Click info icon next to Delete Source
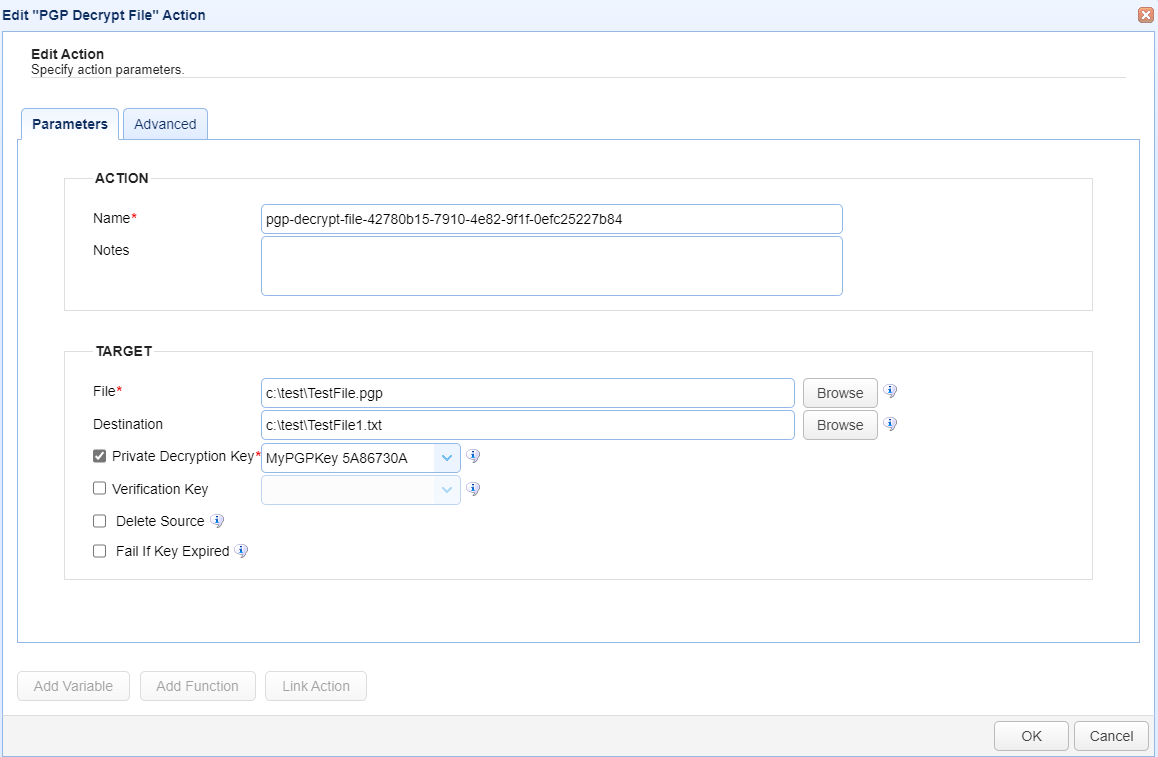1158x757 pixels. click(217, 521)
